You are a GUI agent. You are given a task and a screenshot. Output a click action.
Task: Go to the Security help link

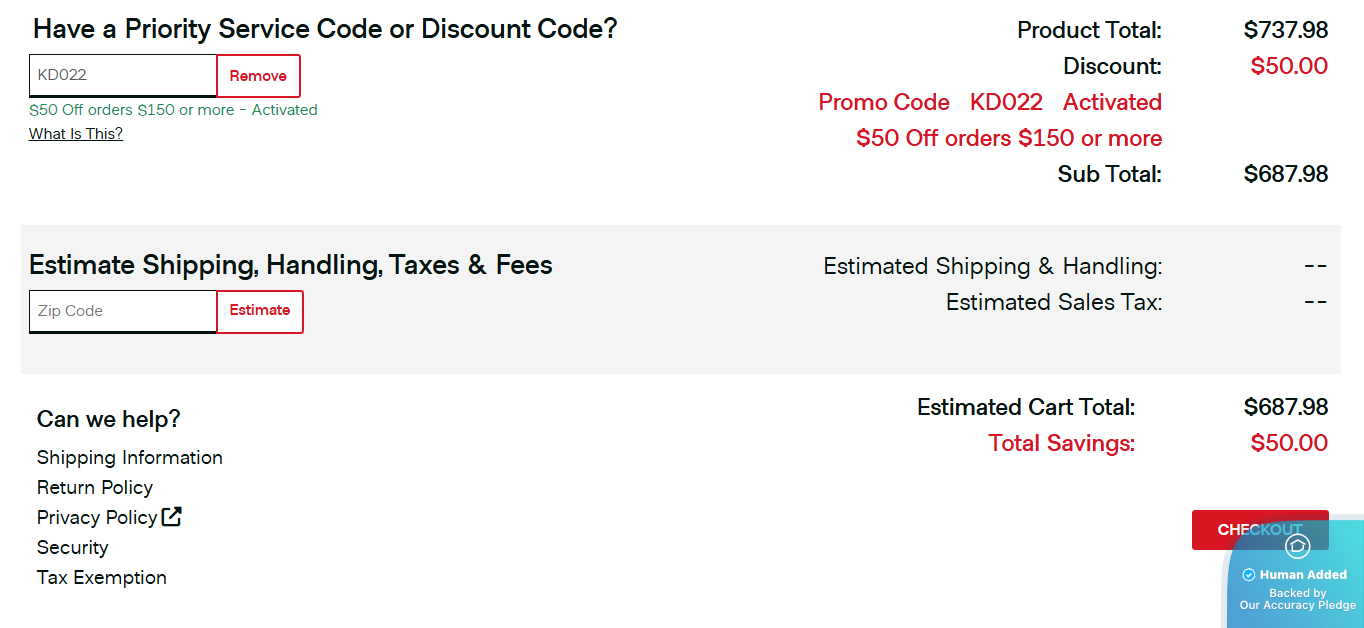[x=72, y=548]
